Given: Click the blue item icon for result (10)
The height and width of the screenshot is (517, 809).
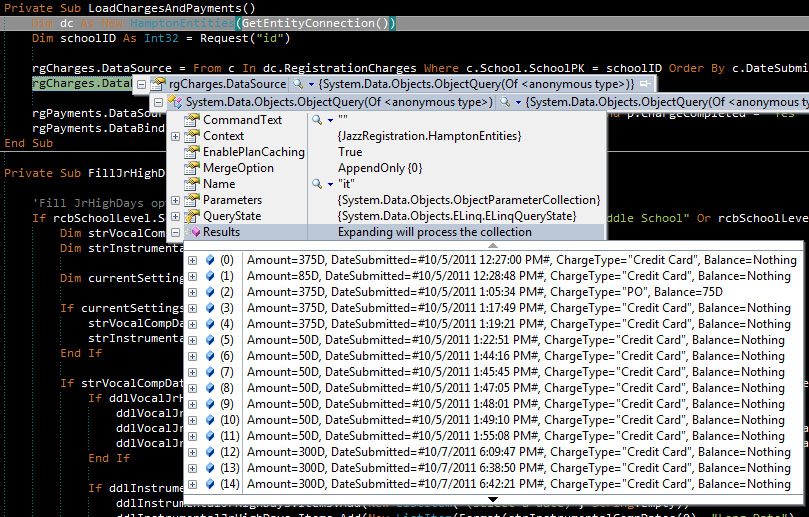Looking at the screenshot, I should 209,420.
